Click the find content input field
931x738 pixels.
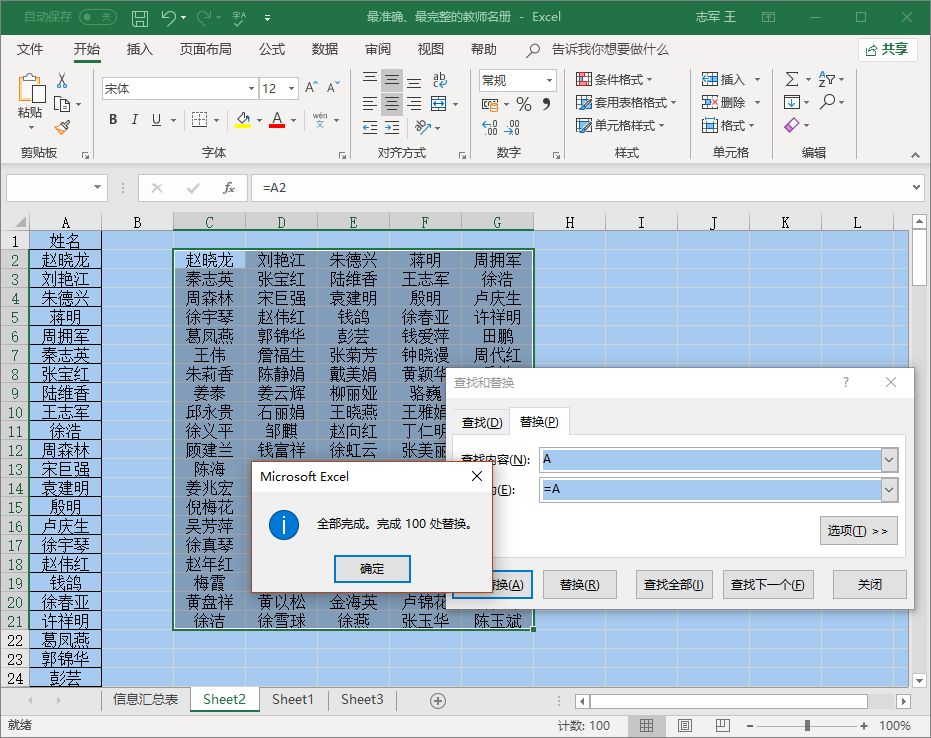point(711,460)
